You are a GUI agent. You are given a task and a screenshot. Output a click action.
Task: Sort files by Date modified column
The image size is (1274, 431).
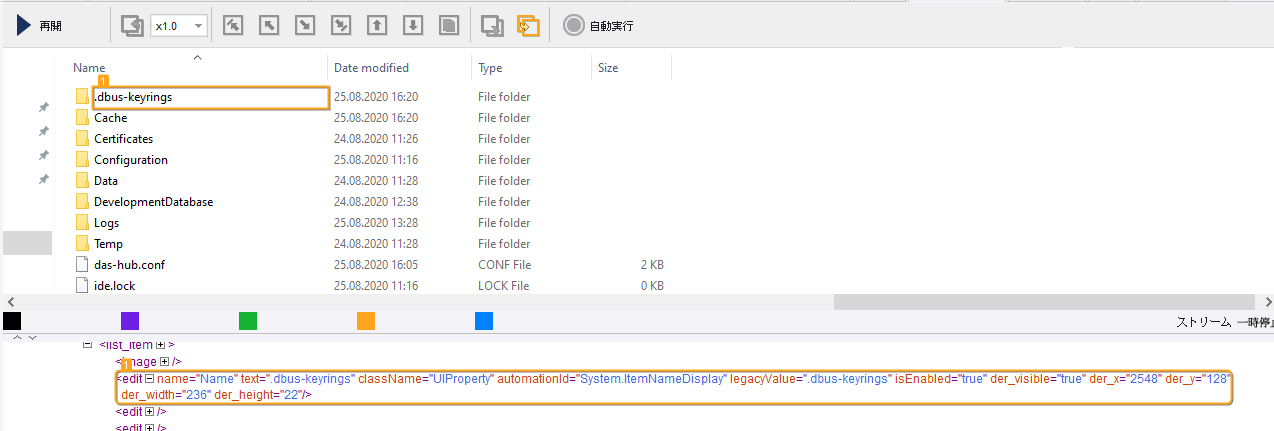click(x=371, y=68)
